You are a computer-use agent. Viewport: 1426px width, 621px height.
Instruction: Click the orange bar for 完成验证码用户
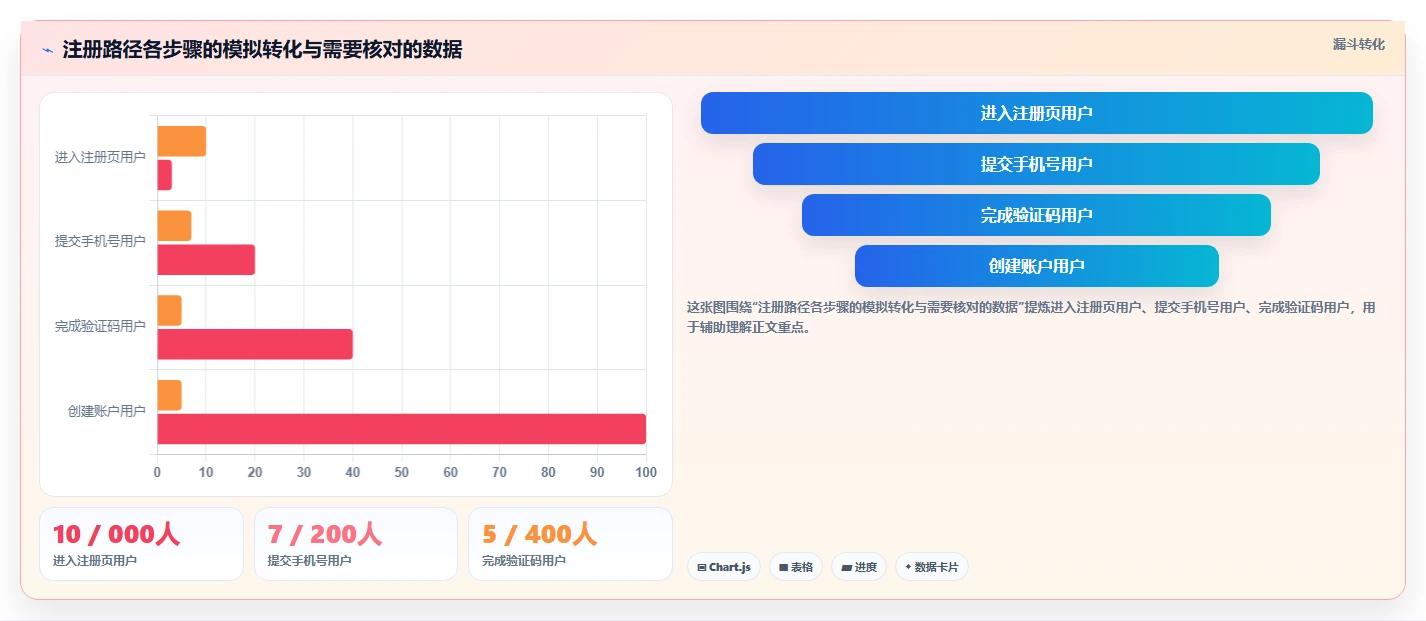170,310
